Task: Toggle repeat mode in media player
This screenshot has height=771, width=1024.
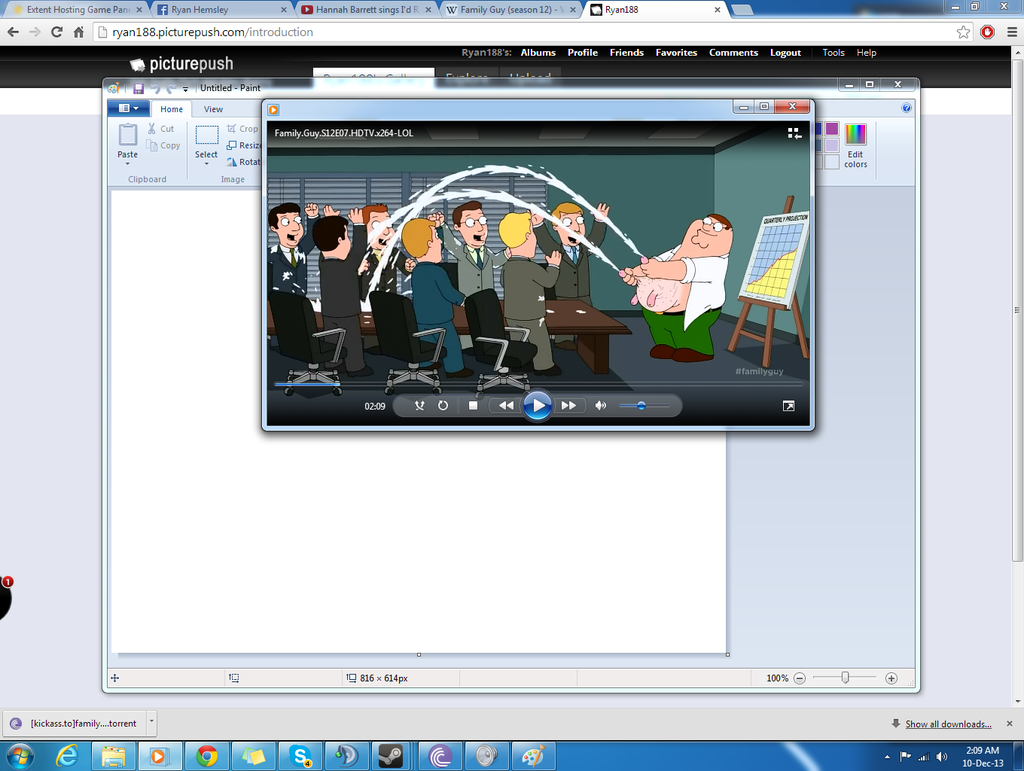Action: (x=443, y=405)
